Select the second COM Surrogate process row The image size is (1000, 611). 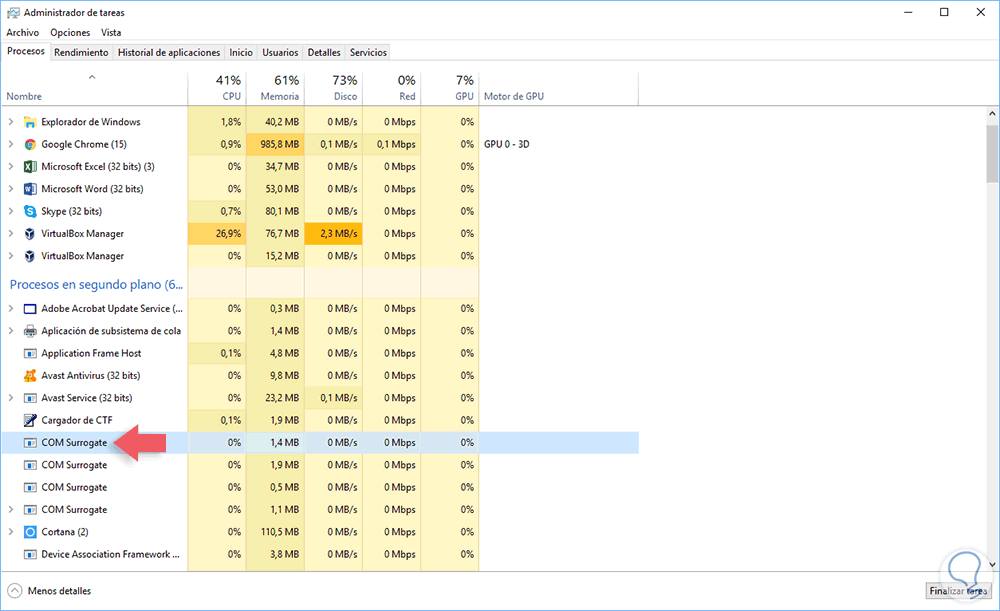click(74, 465)
